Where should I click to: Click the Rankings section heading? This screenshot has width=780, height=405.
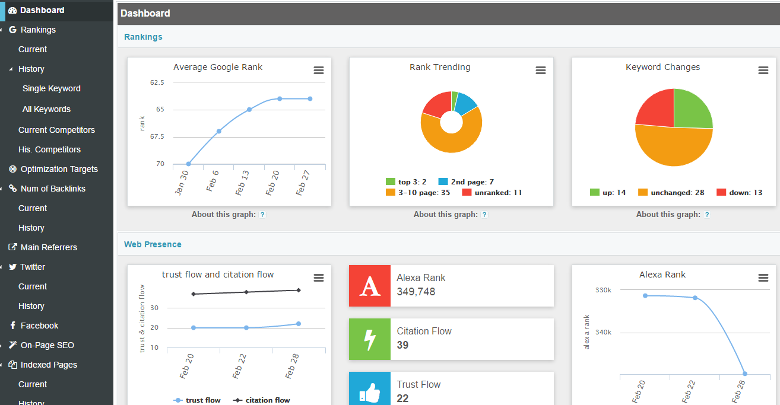(143, 37)
